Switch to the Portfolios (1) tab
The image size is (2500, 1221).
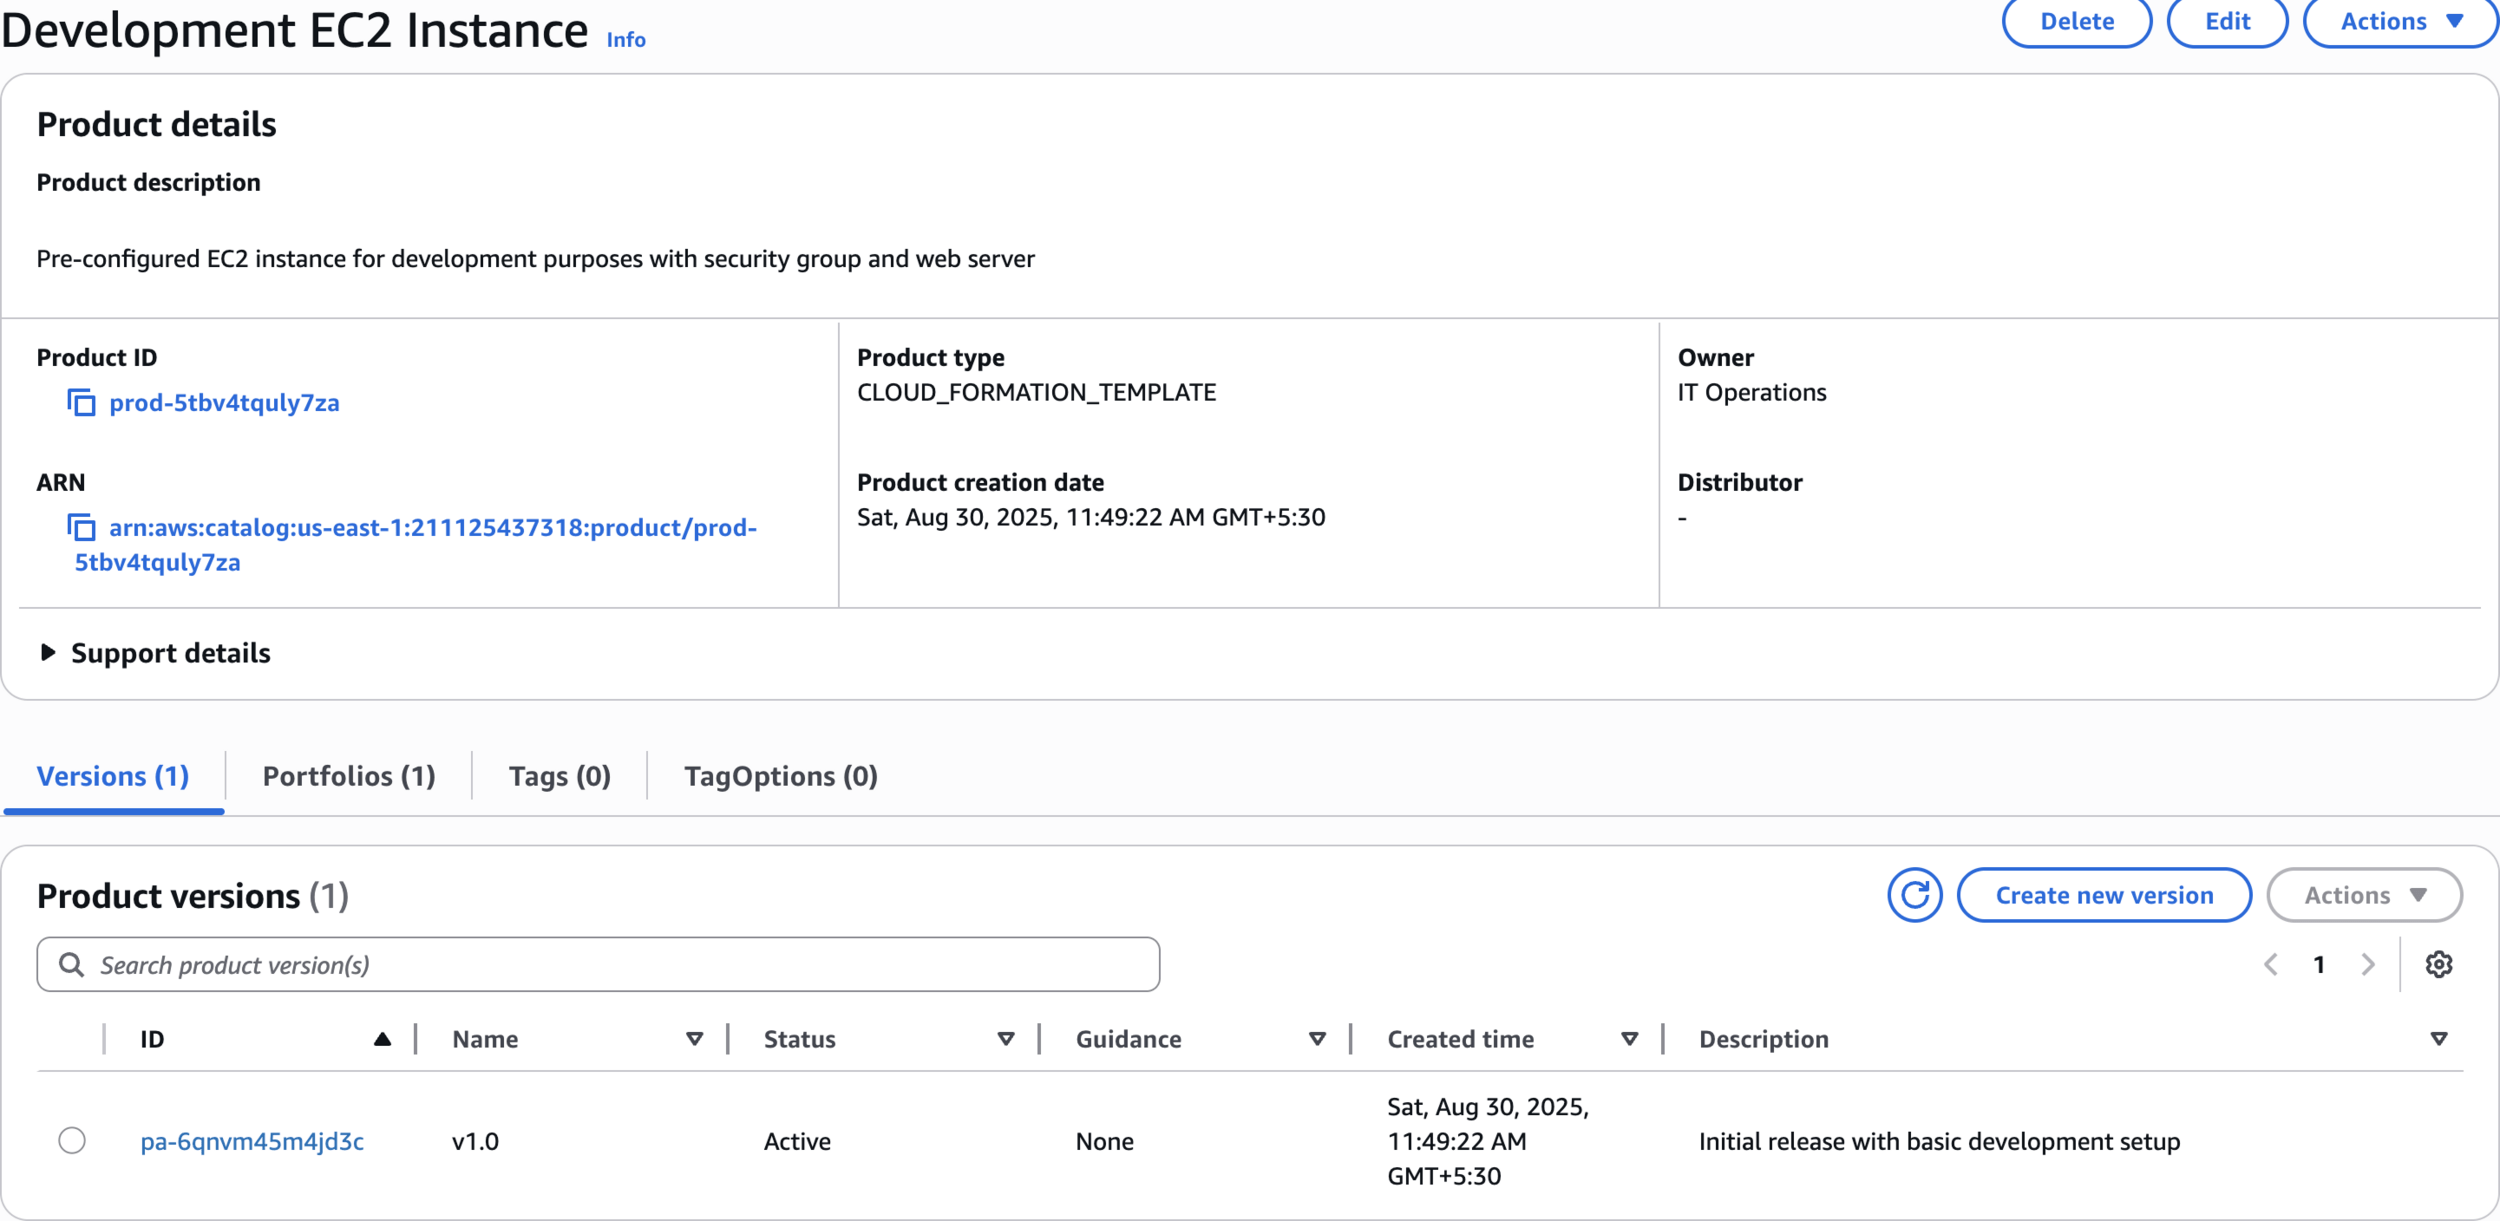[x=349, y=777]
